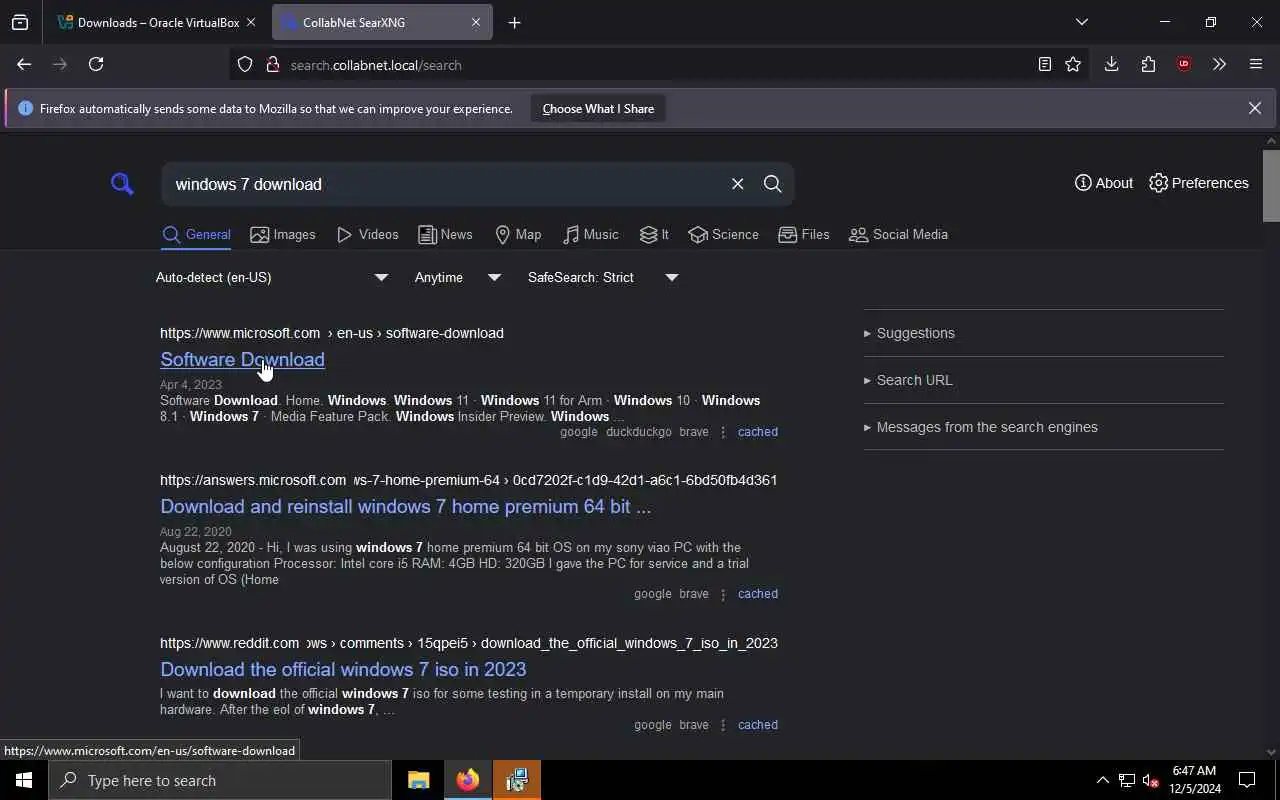Show more tools overflow chevron
The height and width of the screenshot is (800, 1280).
1219,64
